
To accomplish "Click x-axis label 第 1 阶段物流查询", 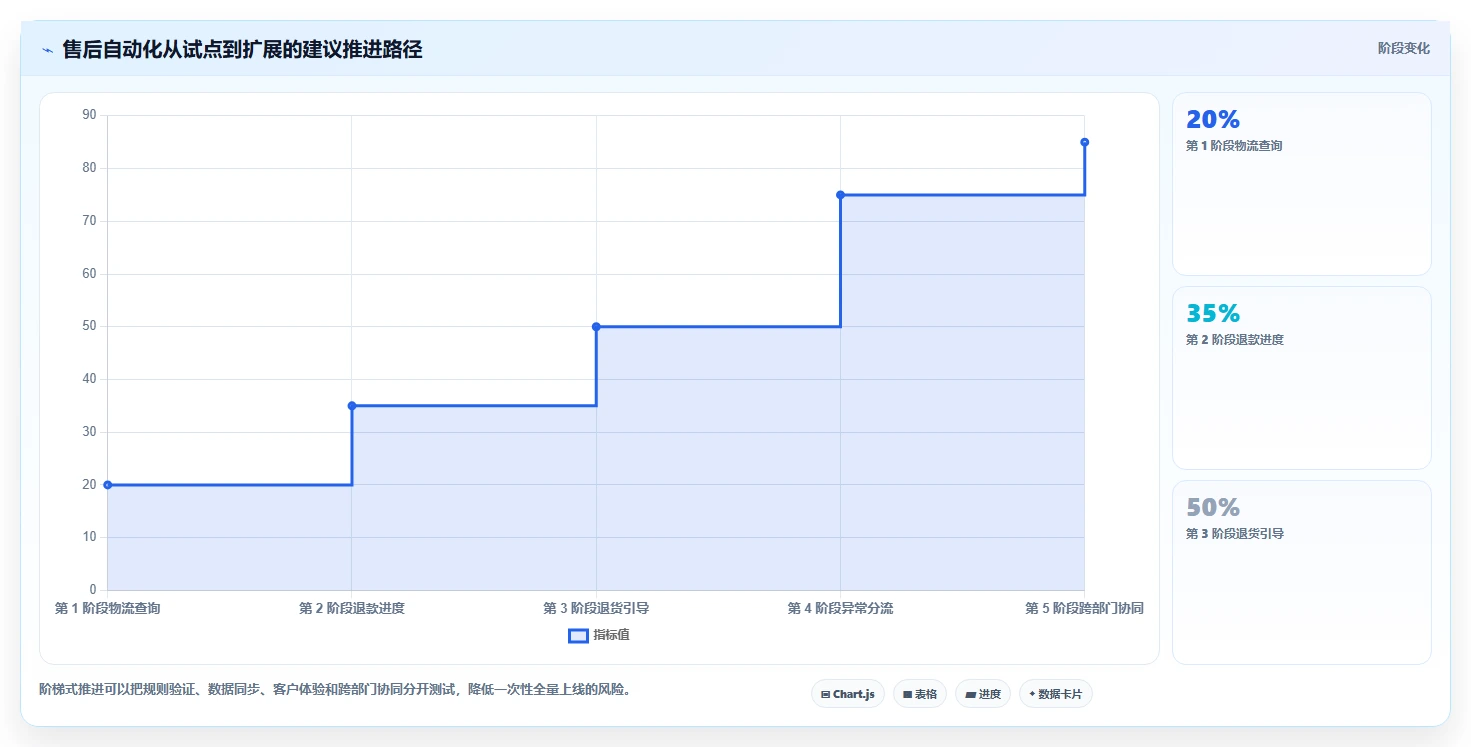I will point(107,608).
